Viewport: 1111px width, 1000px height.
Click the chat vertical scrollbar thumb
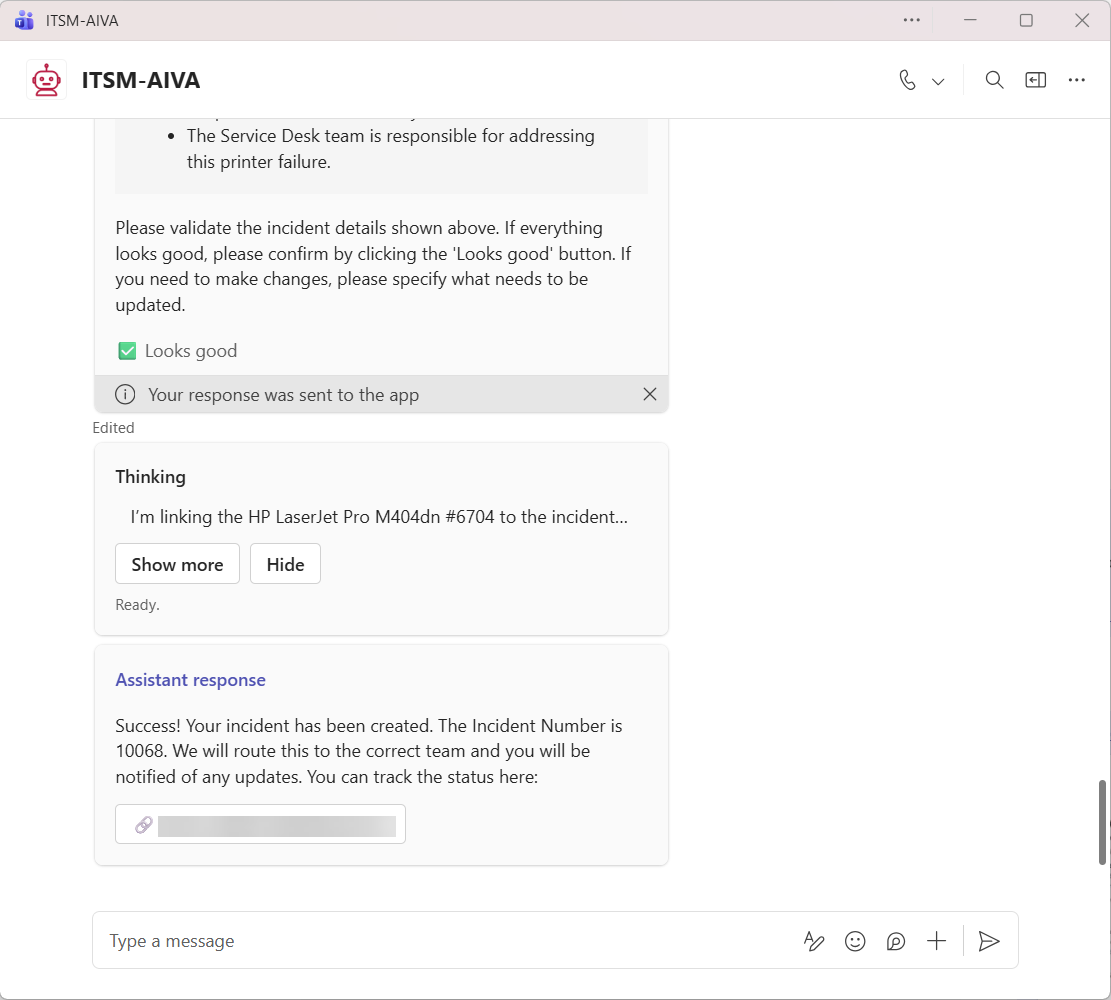pyautogui.click(x=1103, y=821)
